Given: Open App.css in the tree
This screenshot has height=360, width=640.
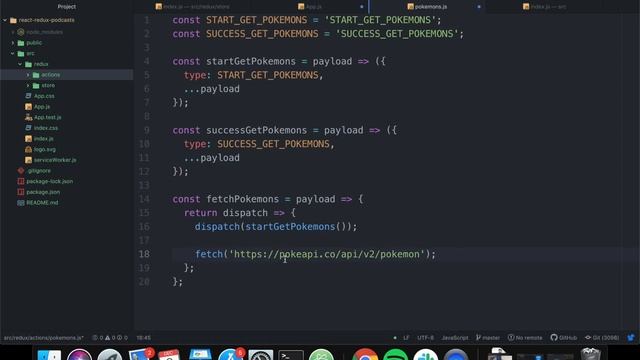Looking at the screenshot, I should [x=44, y=96].
